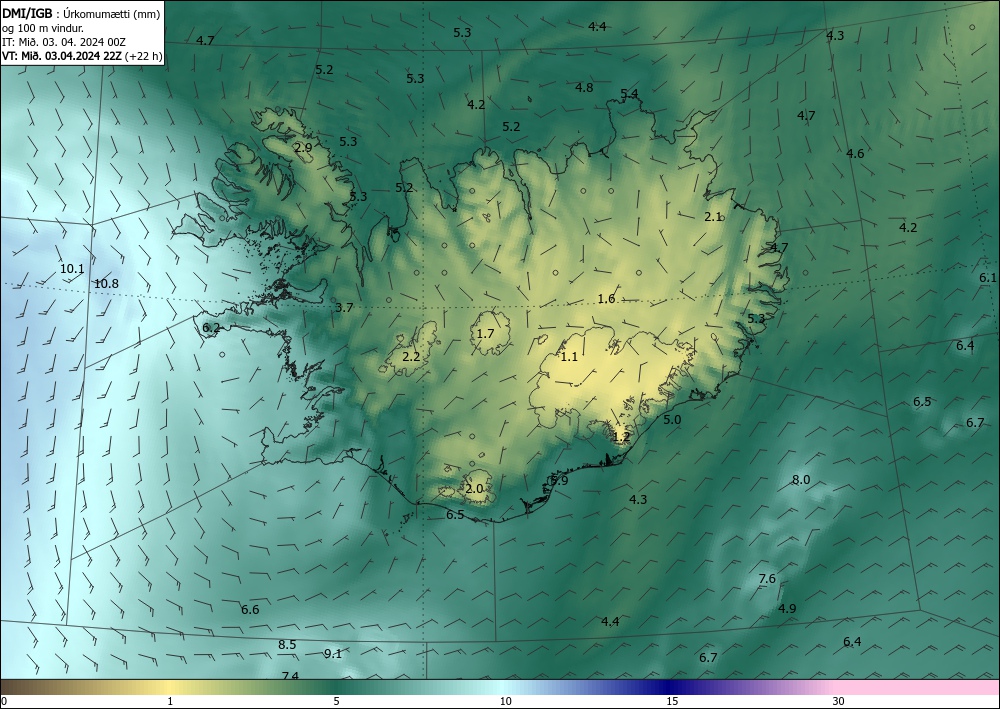The height and width of the screenshot is (709, 1000).
Task: Click the colorbar tick label 0
Action: [4, 701]
